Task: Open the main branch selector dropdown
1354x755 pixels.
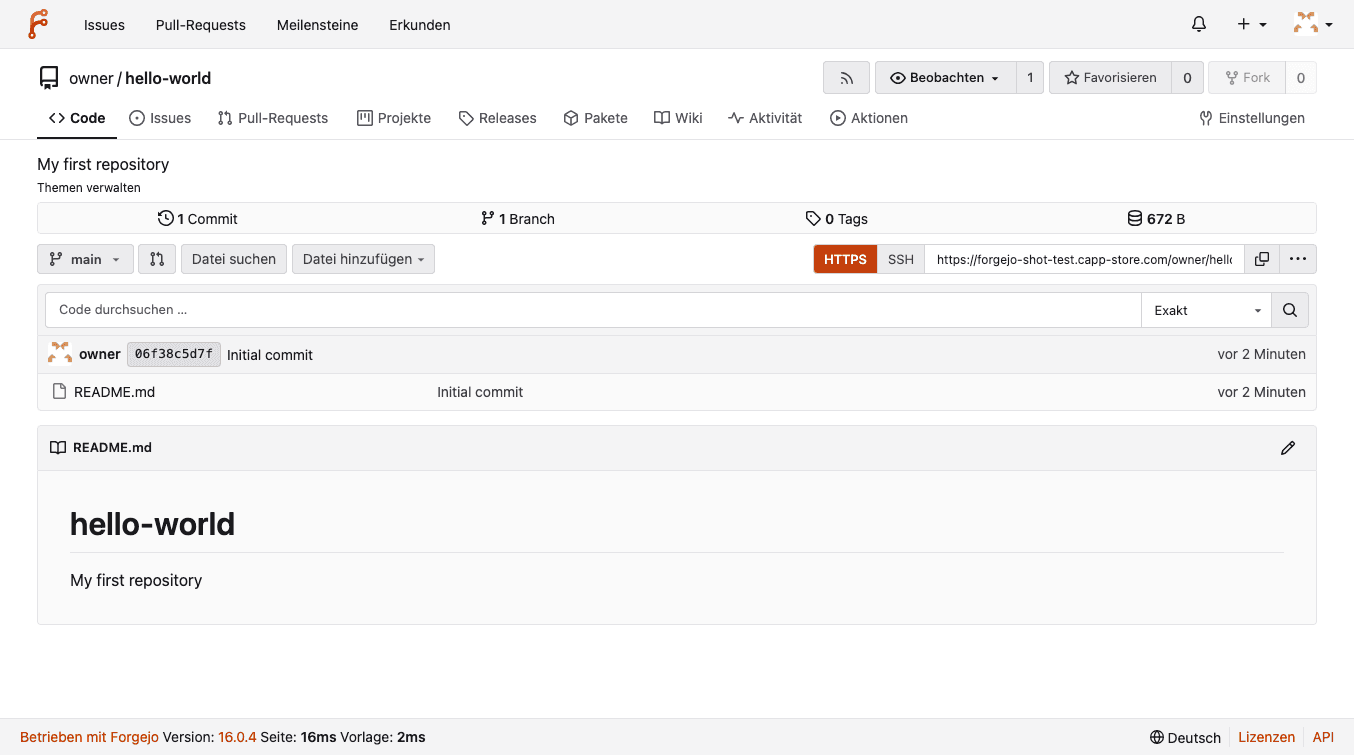Action: (85, 259)
